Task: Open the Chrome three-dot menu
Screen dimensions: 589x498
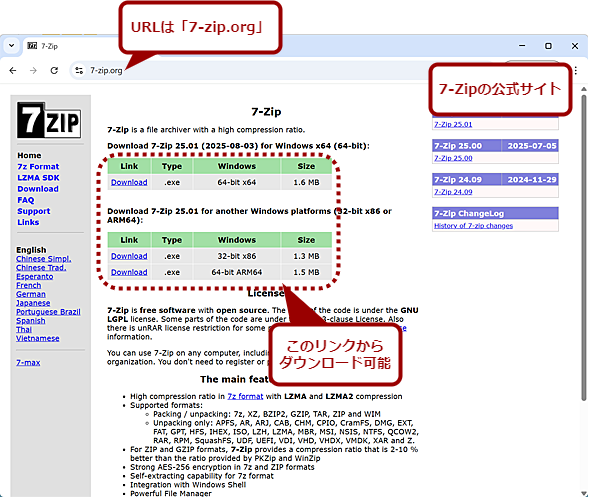Action: click(x=575, y=70)
